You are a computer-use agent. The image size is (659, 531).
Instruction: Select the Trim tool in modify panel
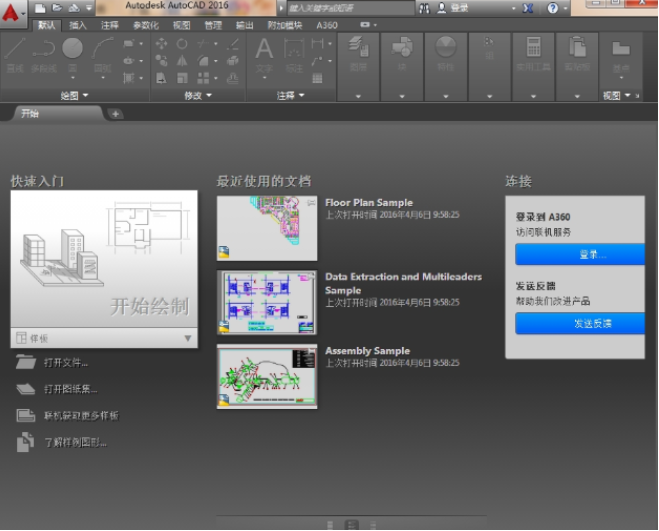(203, 43)
